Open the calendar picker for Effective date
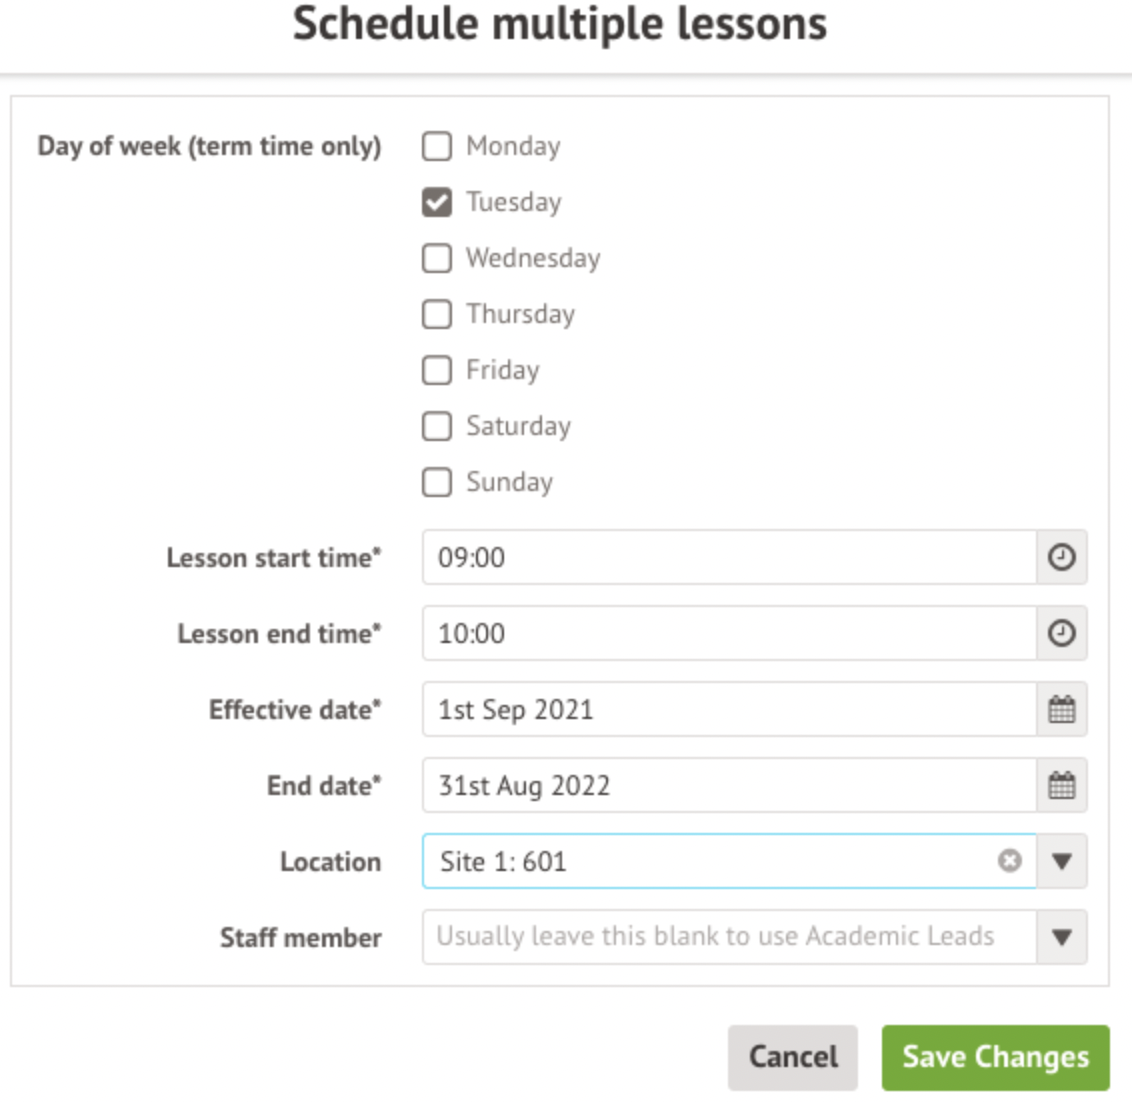 point(1061,710)
